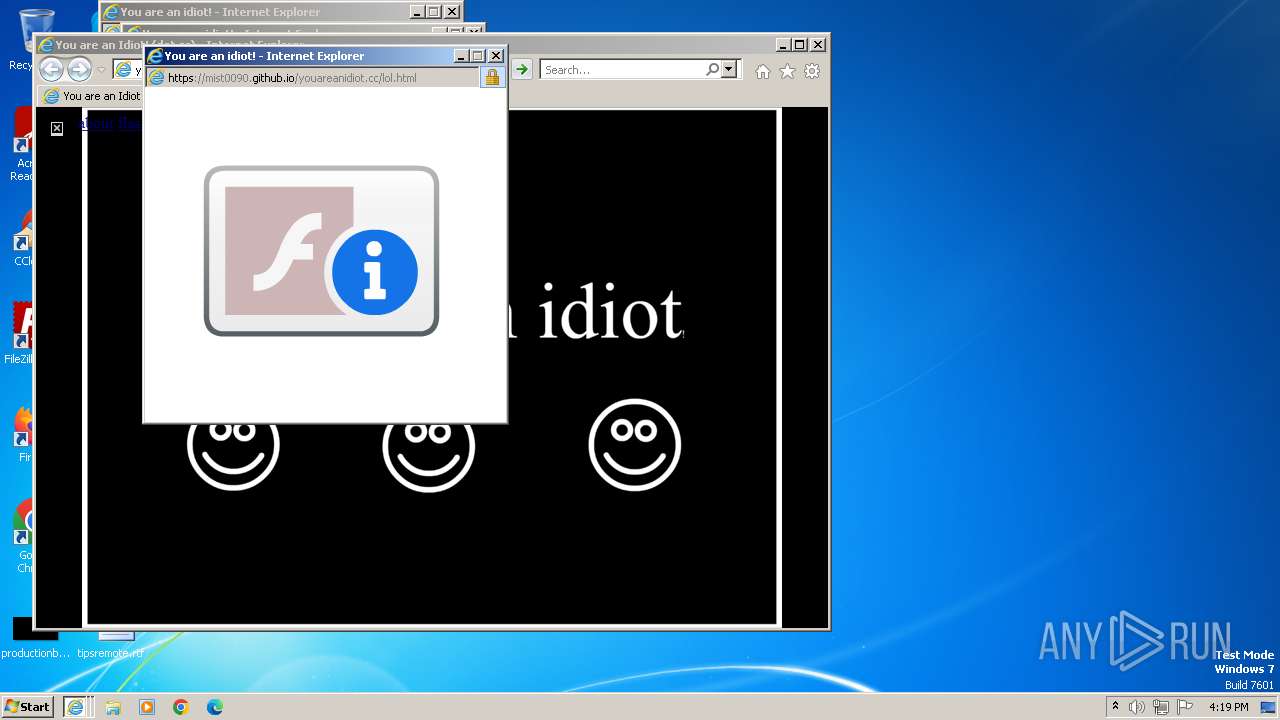Click the 'idiot' text in page
The height and width of the screenshot is (720, 1280).
(x=611, y=312)
